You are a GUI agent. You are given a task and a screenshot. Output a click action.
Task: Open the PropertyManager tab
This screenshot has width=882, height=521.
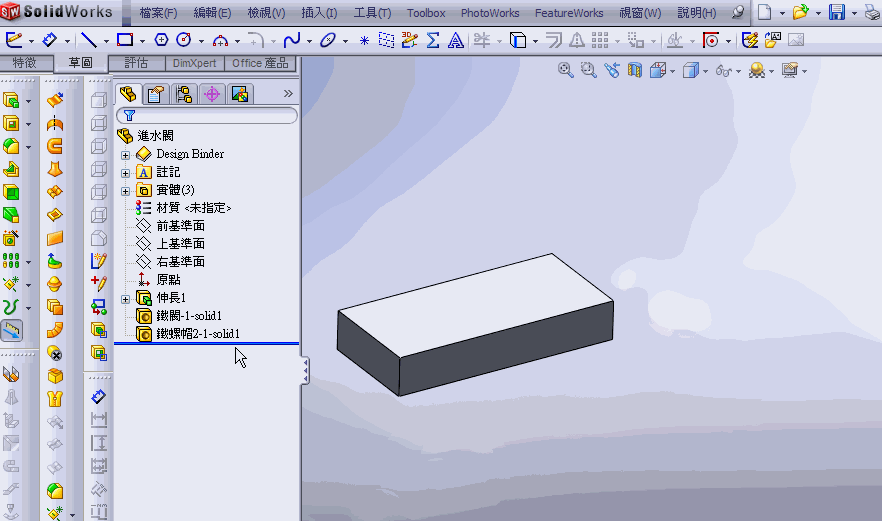(155, 94)
